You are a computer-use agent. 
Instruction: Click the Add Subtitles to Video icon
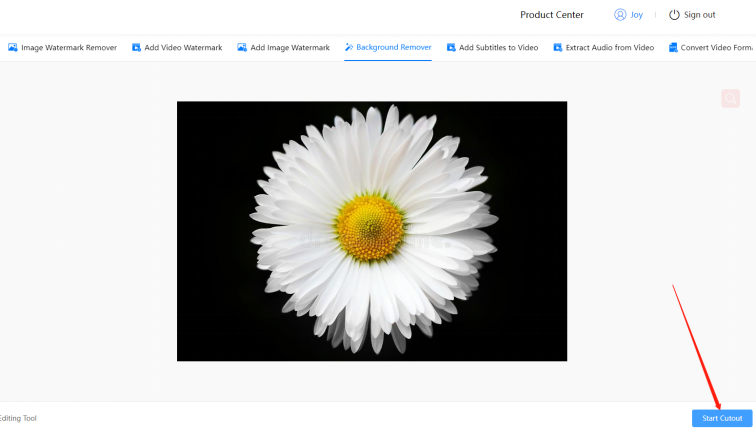point(451,48)
